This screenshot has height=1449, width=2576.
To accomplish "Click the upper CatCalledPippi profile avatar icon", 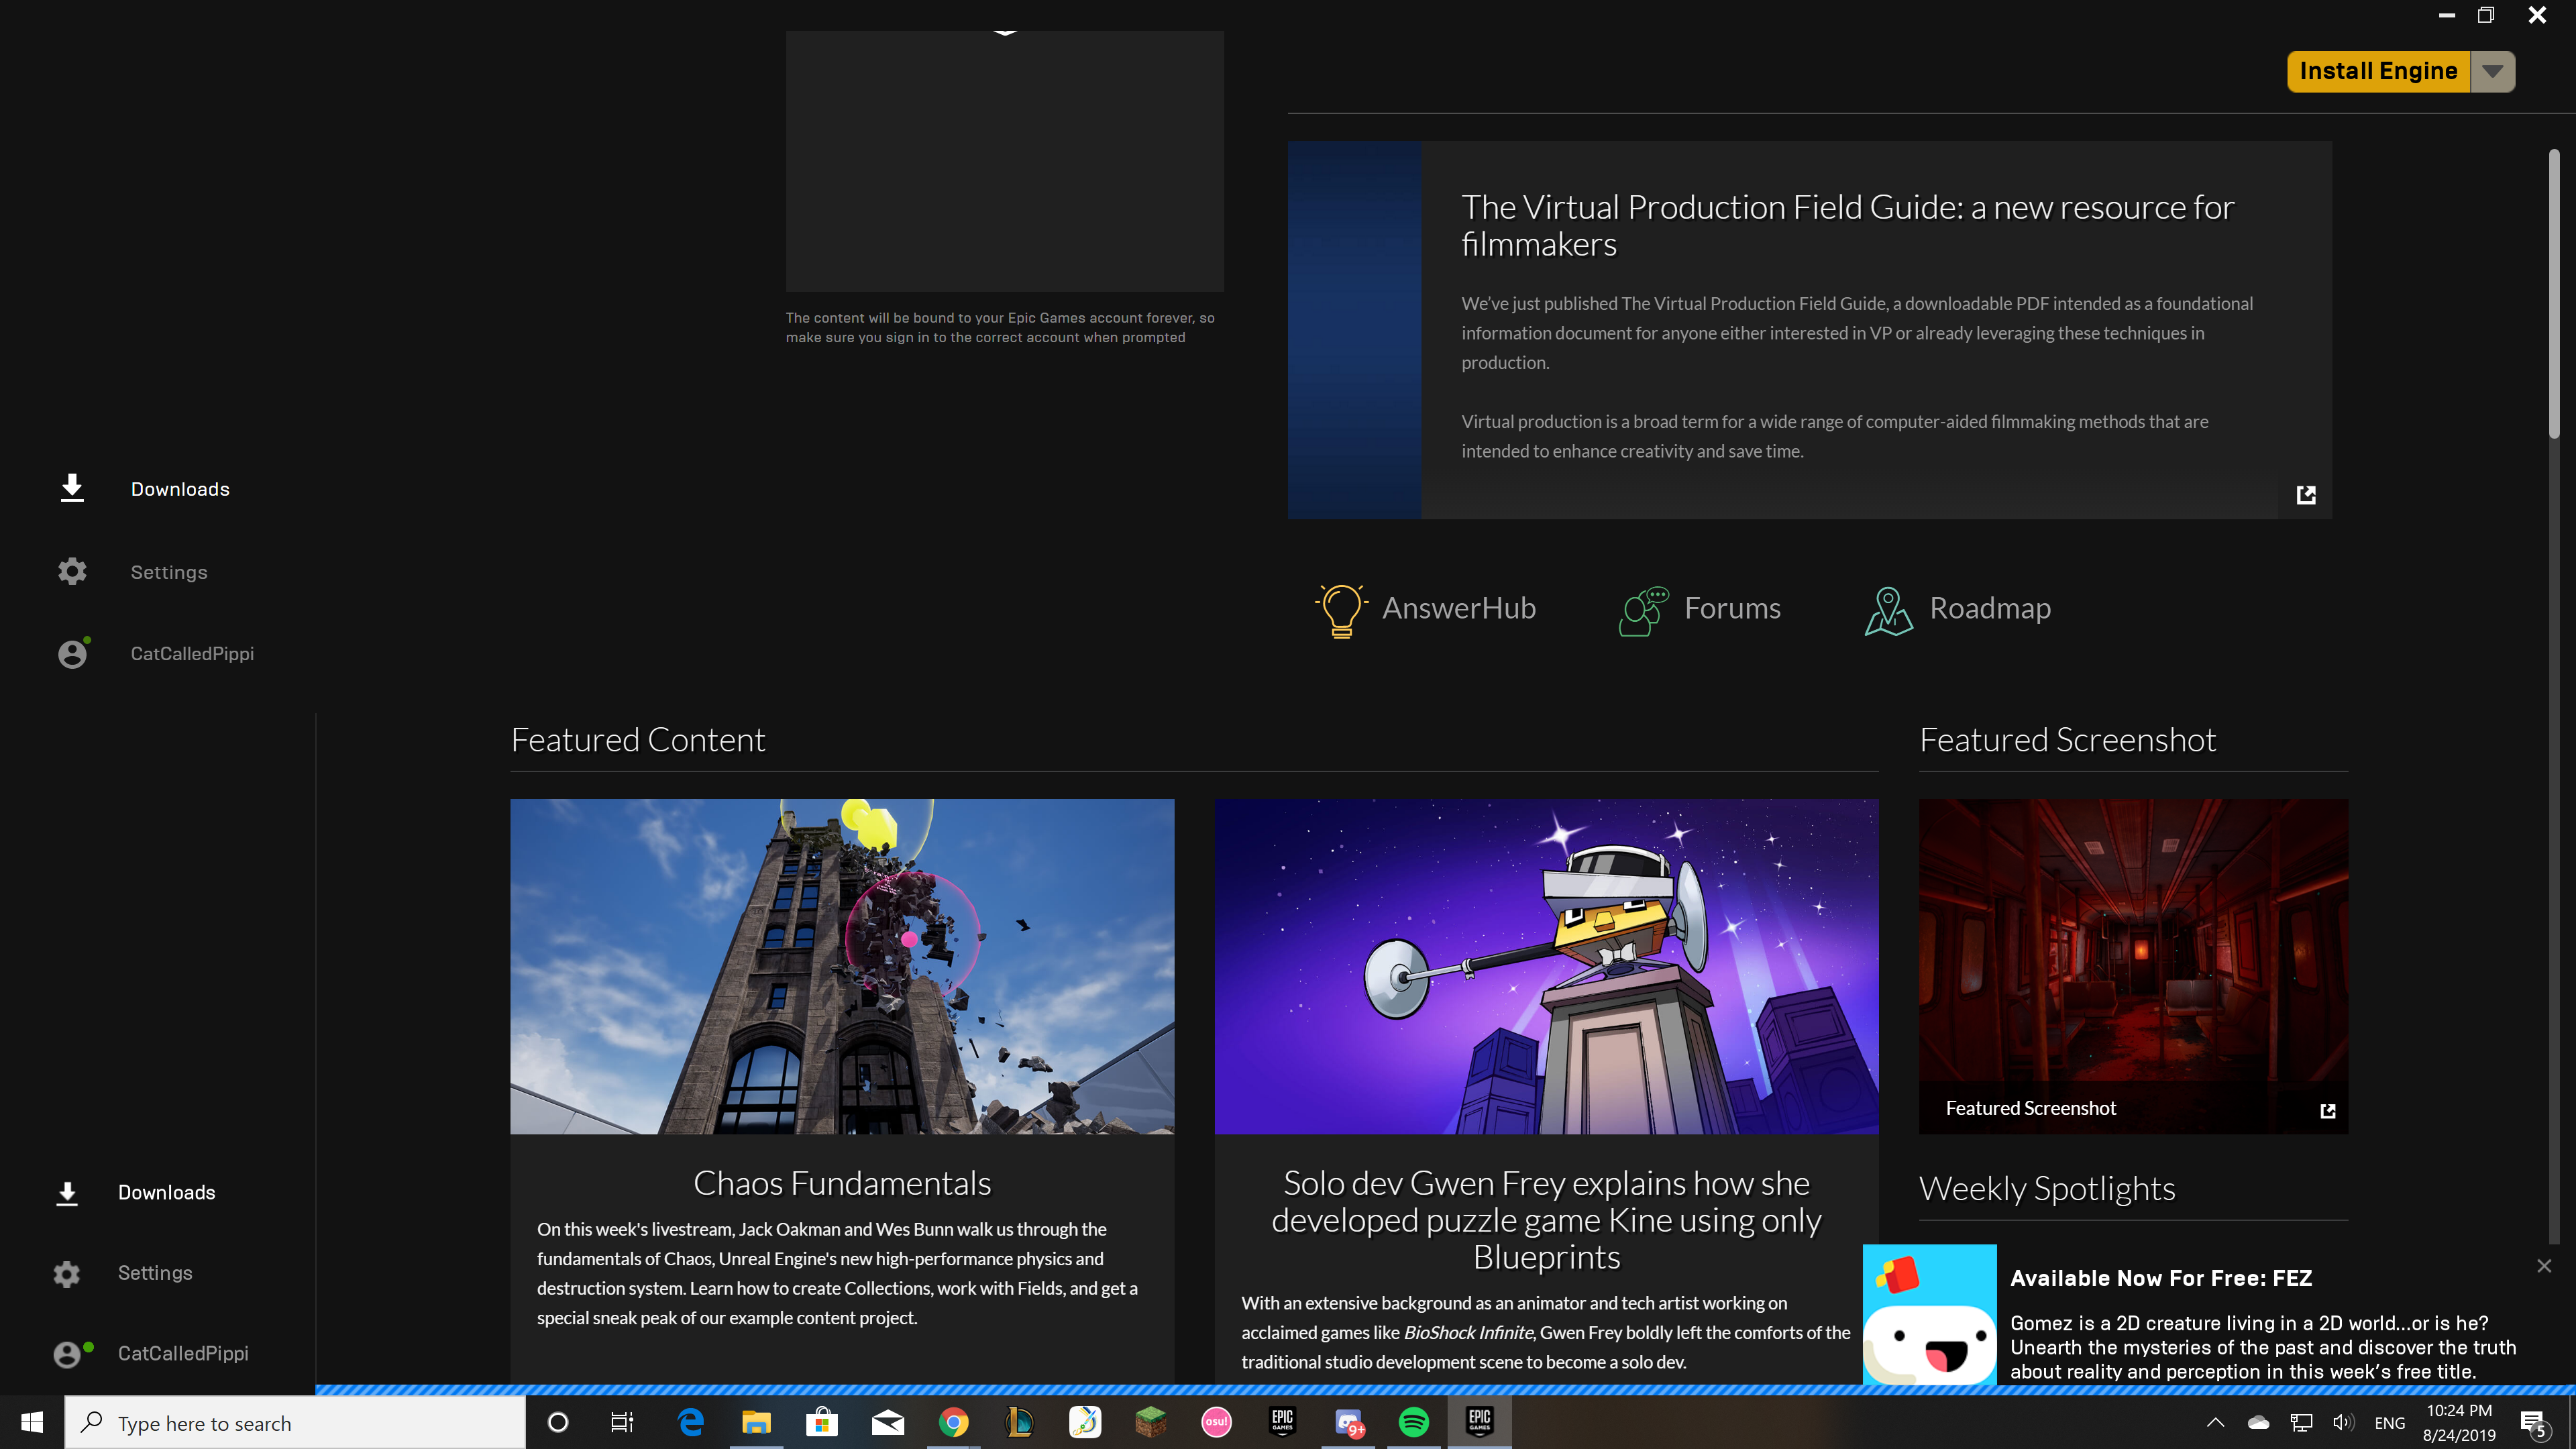I will pyautogui.click(x=73, y=653).
